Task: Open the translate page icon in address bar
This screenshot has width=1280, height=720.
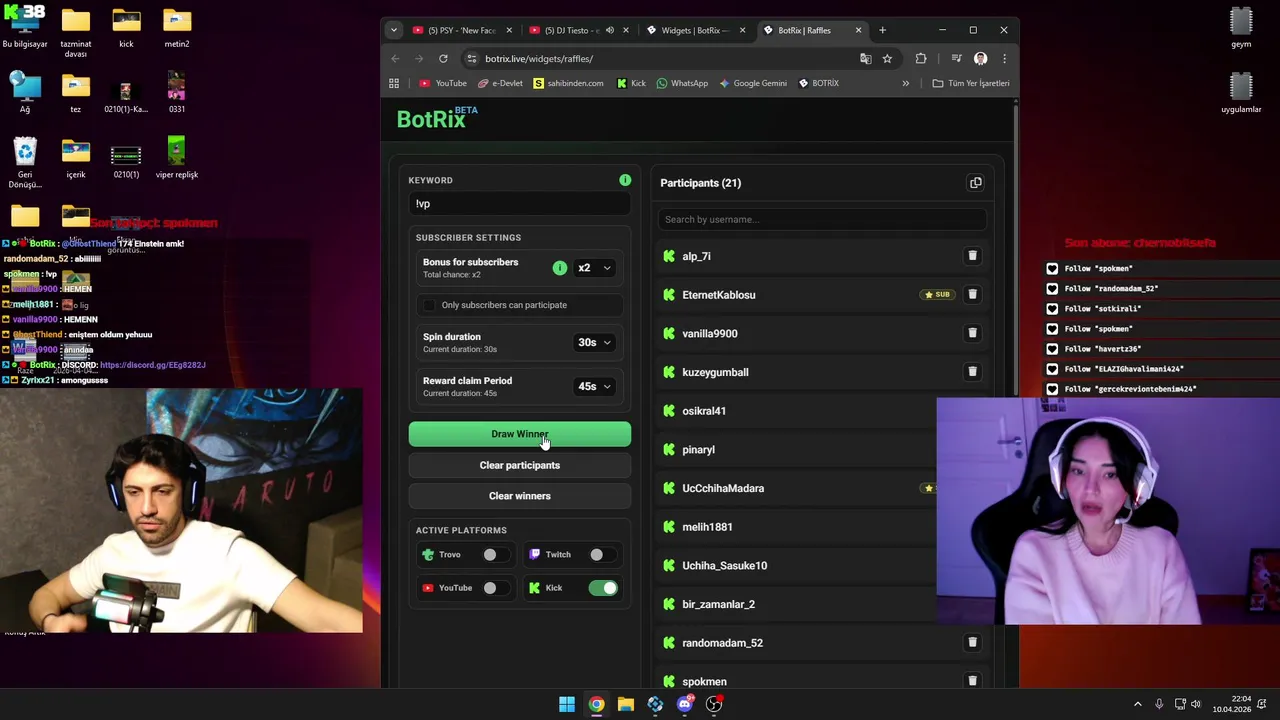Action: coord(865,58)
